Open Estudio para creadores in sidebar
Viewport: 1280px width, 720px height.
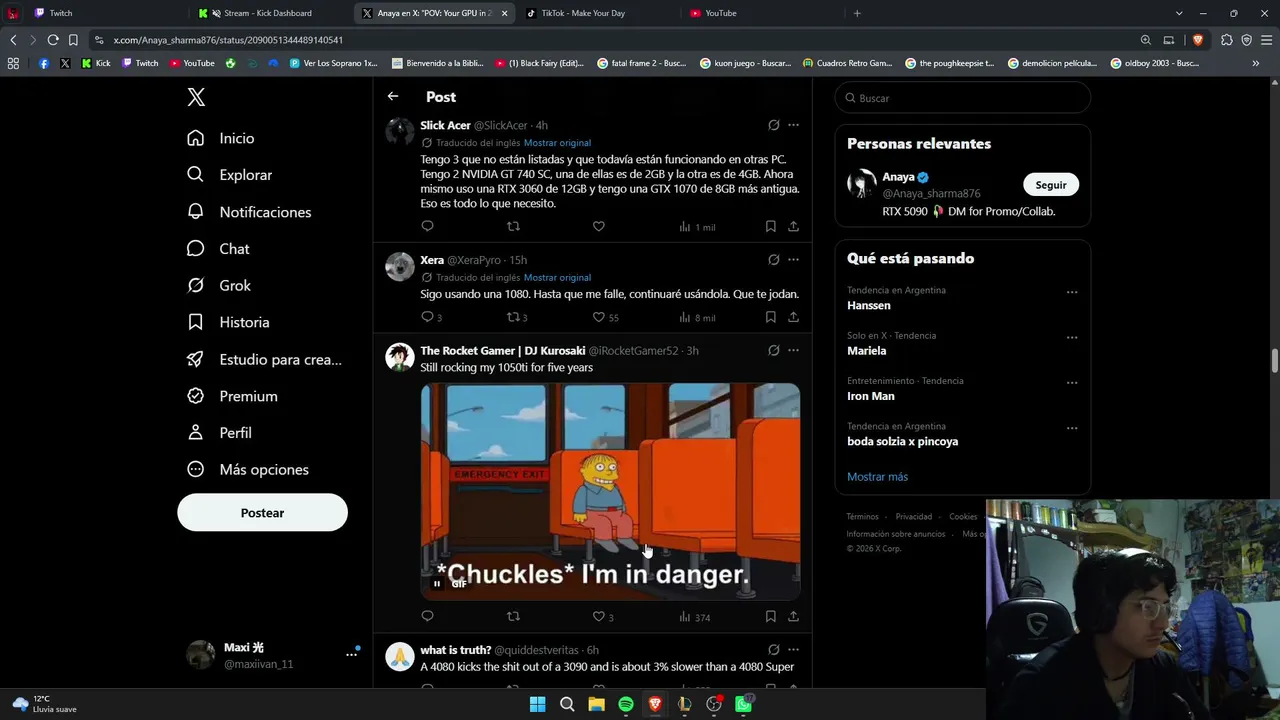pyautogui.click(x=264, y=359)
